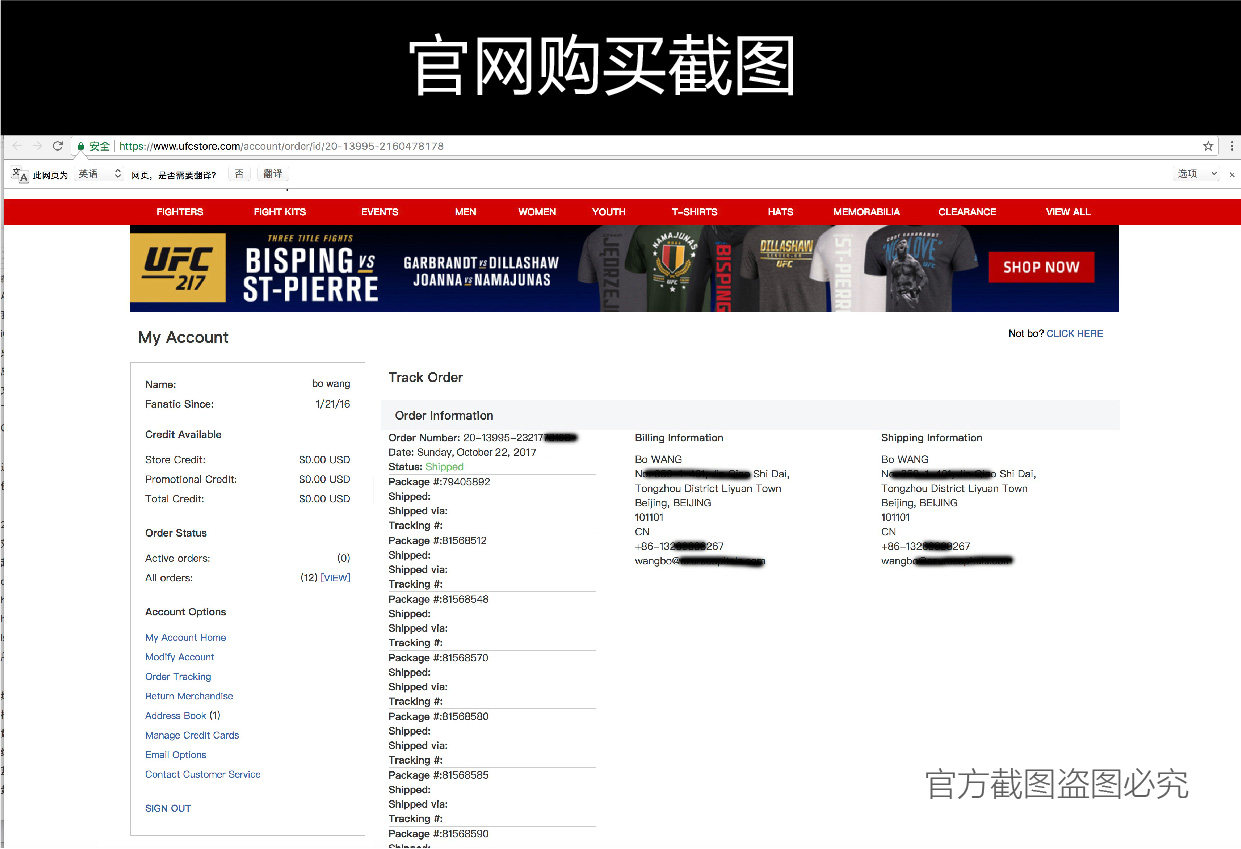Click Billing Information heading
This screenshot has width=1241, height=849.
tap(679, 438)
